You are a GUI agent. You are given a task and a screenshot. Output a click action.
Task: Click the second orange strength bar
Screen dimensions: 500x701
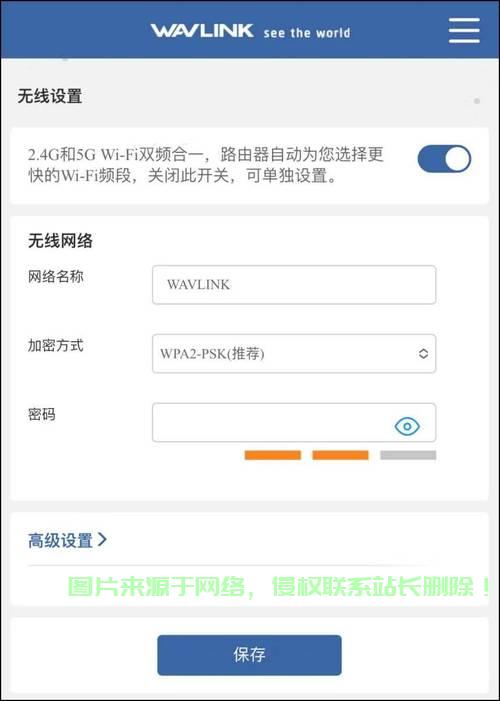340,455
